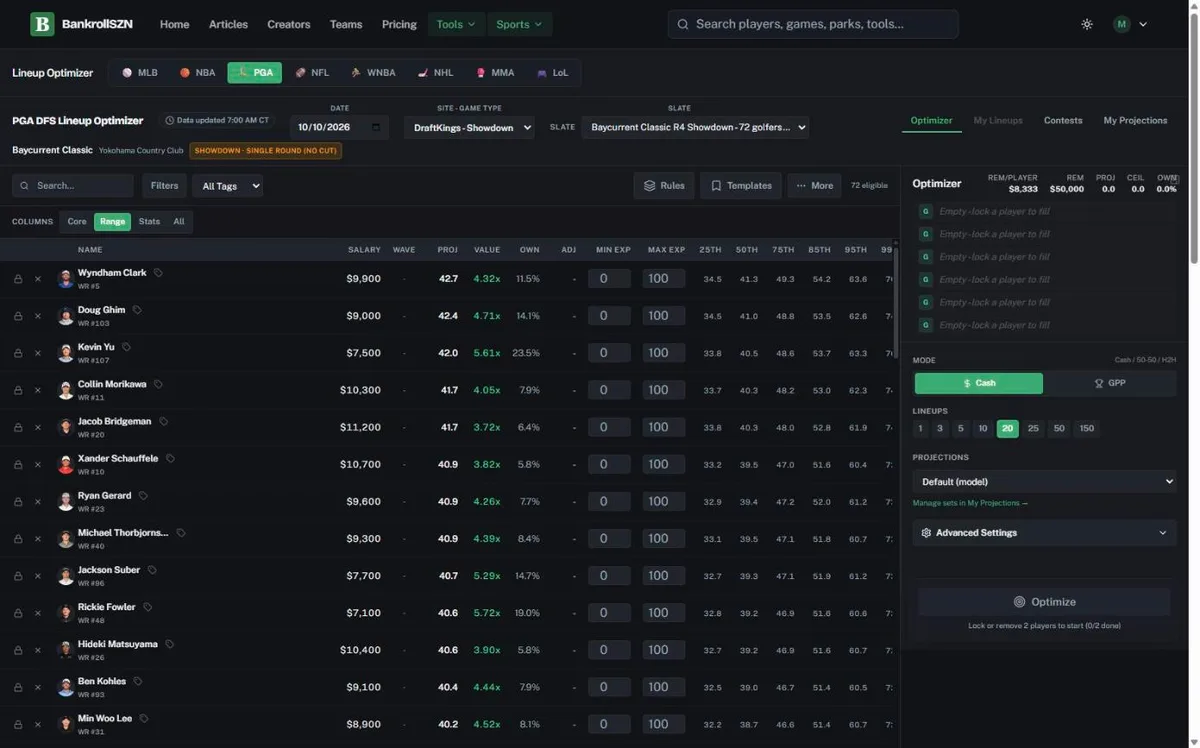Click the player table vertical scrollbar
The image size is (1200, 748).
click(x=897, y=303)
